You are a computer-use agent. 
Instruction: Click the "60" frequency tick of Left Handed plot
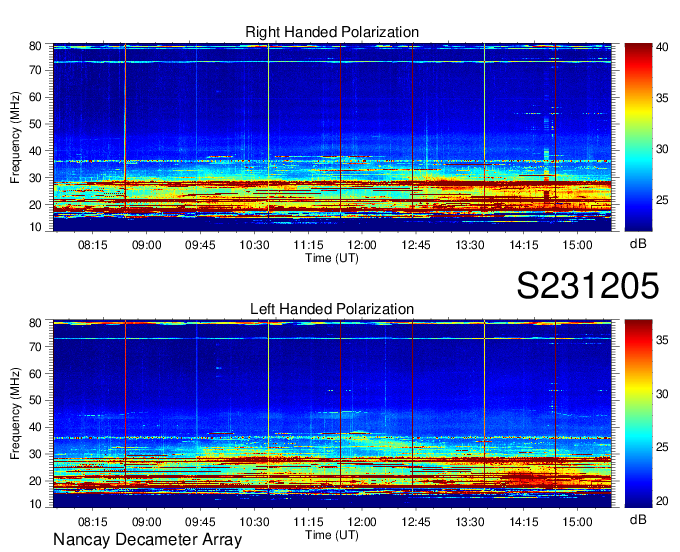pyautogui.click(x=35, y=373)
